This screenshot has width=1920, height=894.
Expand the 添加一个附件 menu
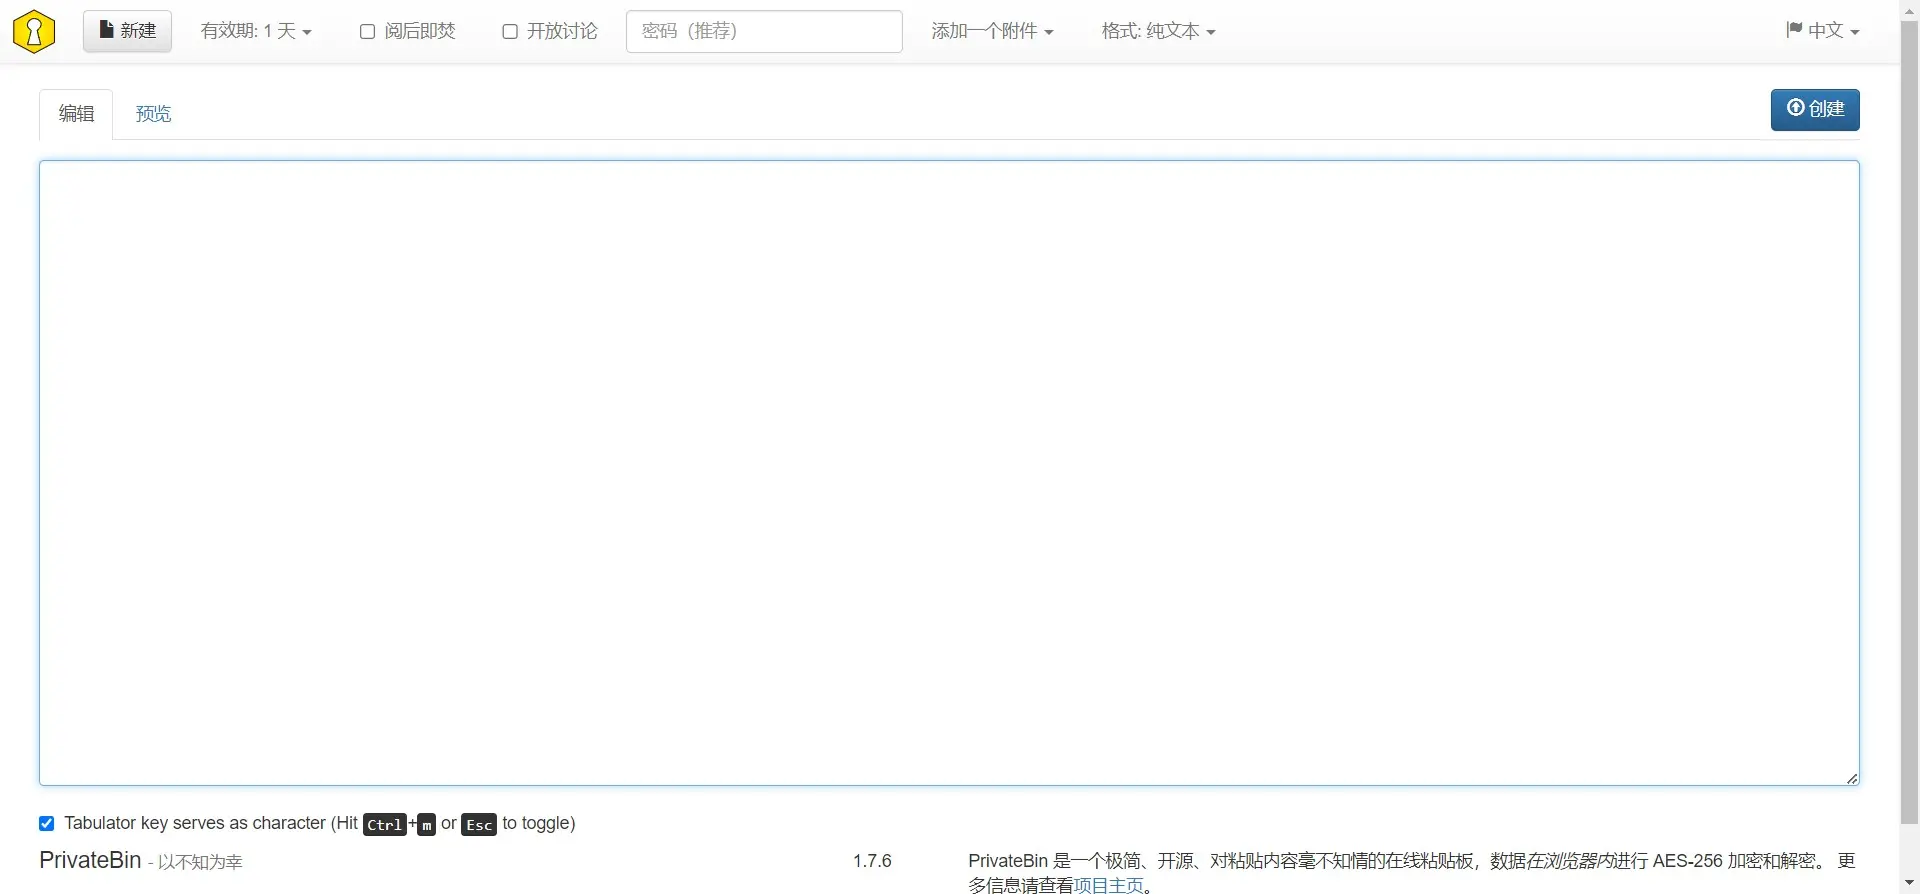(x=992, y=31)
